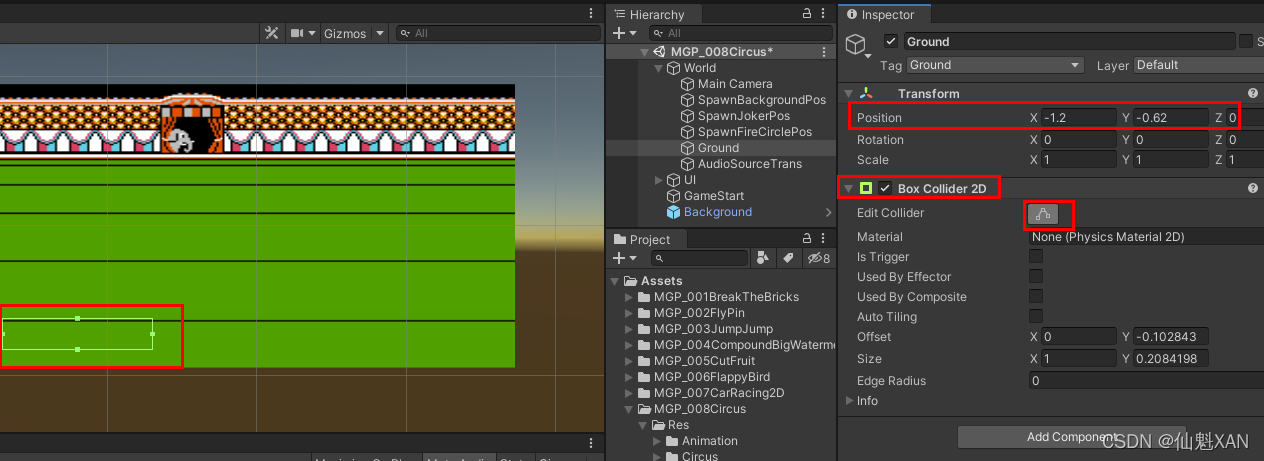This screenshot has height=461, width=1264.
Task: Open Hierarchy panel three-dot menu
Action: pos(825,14)
